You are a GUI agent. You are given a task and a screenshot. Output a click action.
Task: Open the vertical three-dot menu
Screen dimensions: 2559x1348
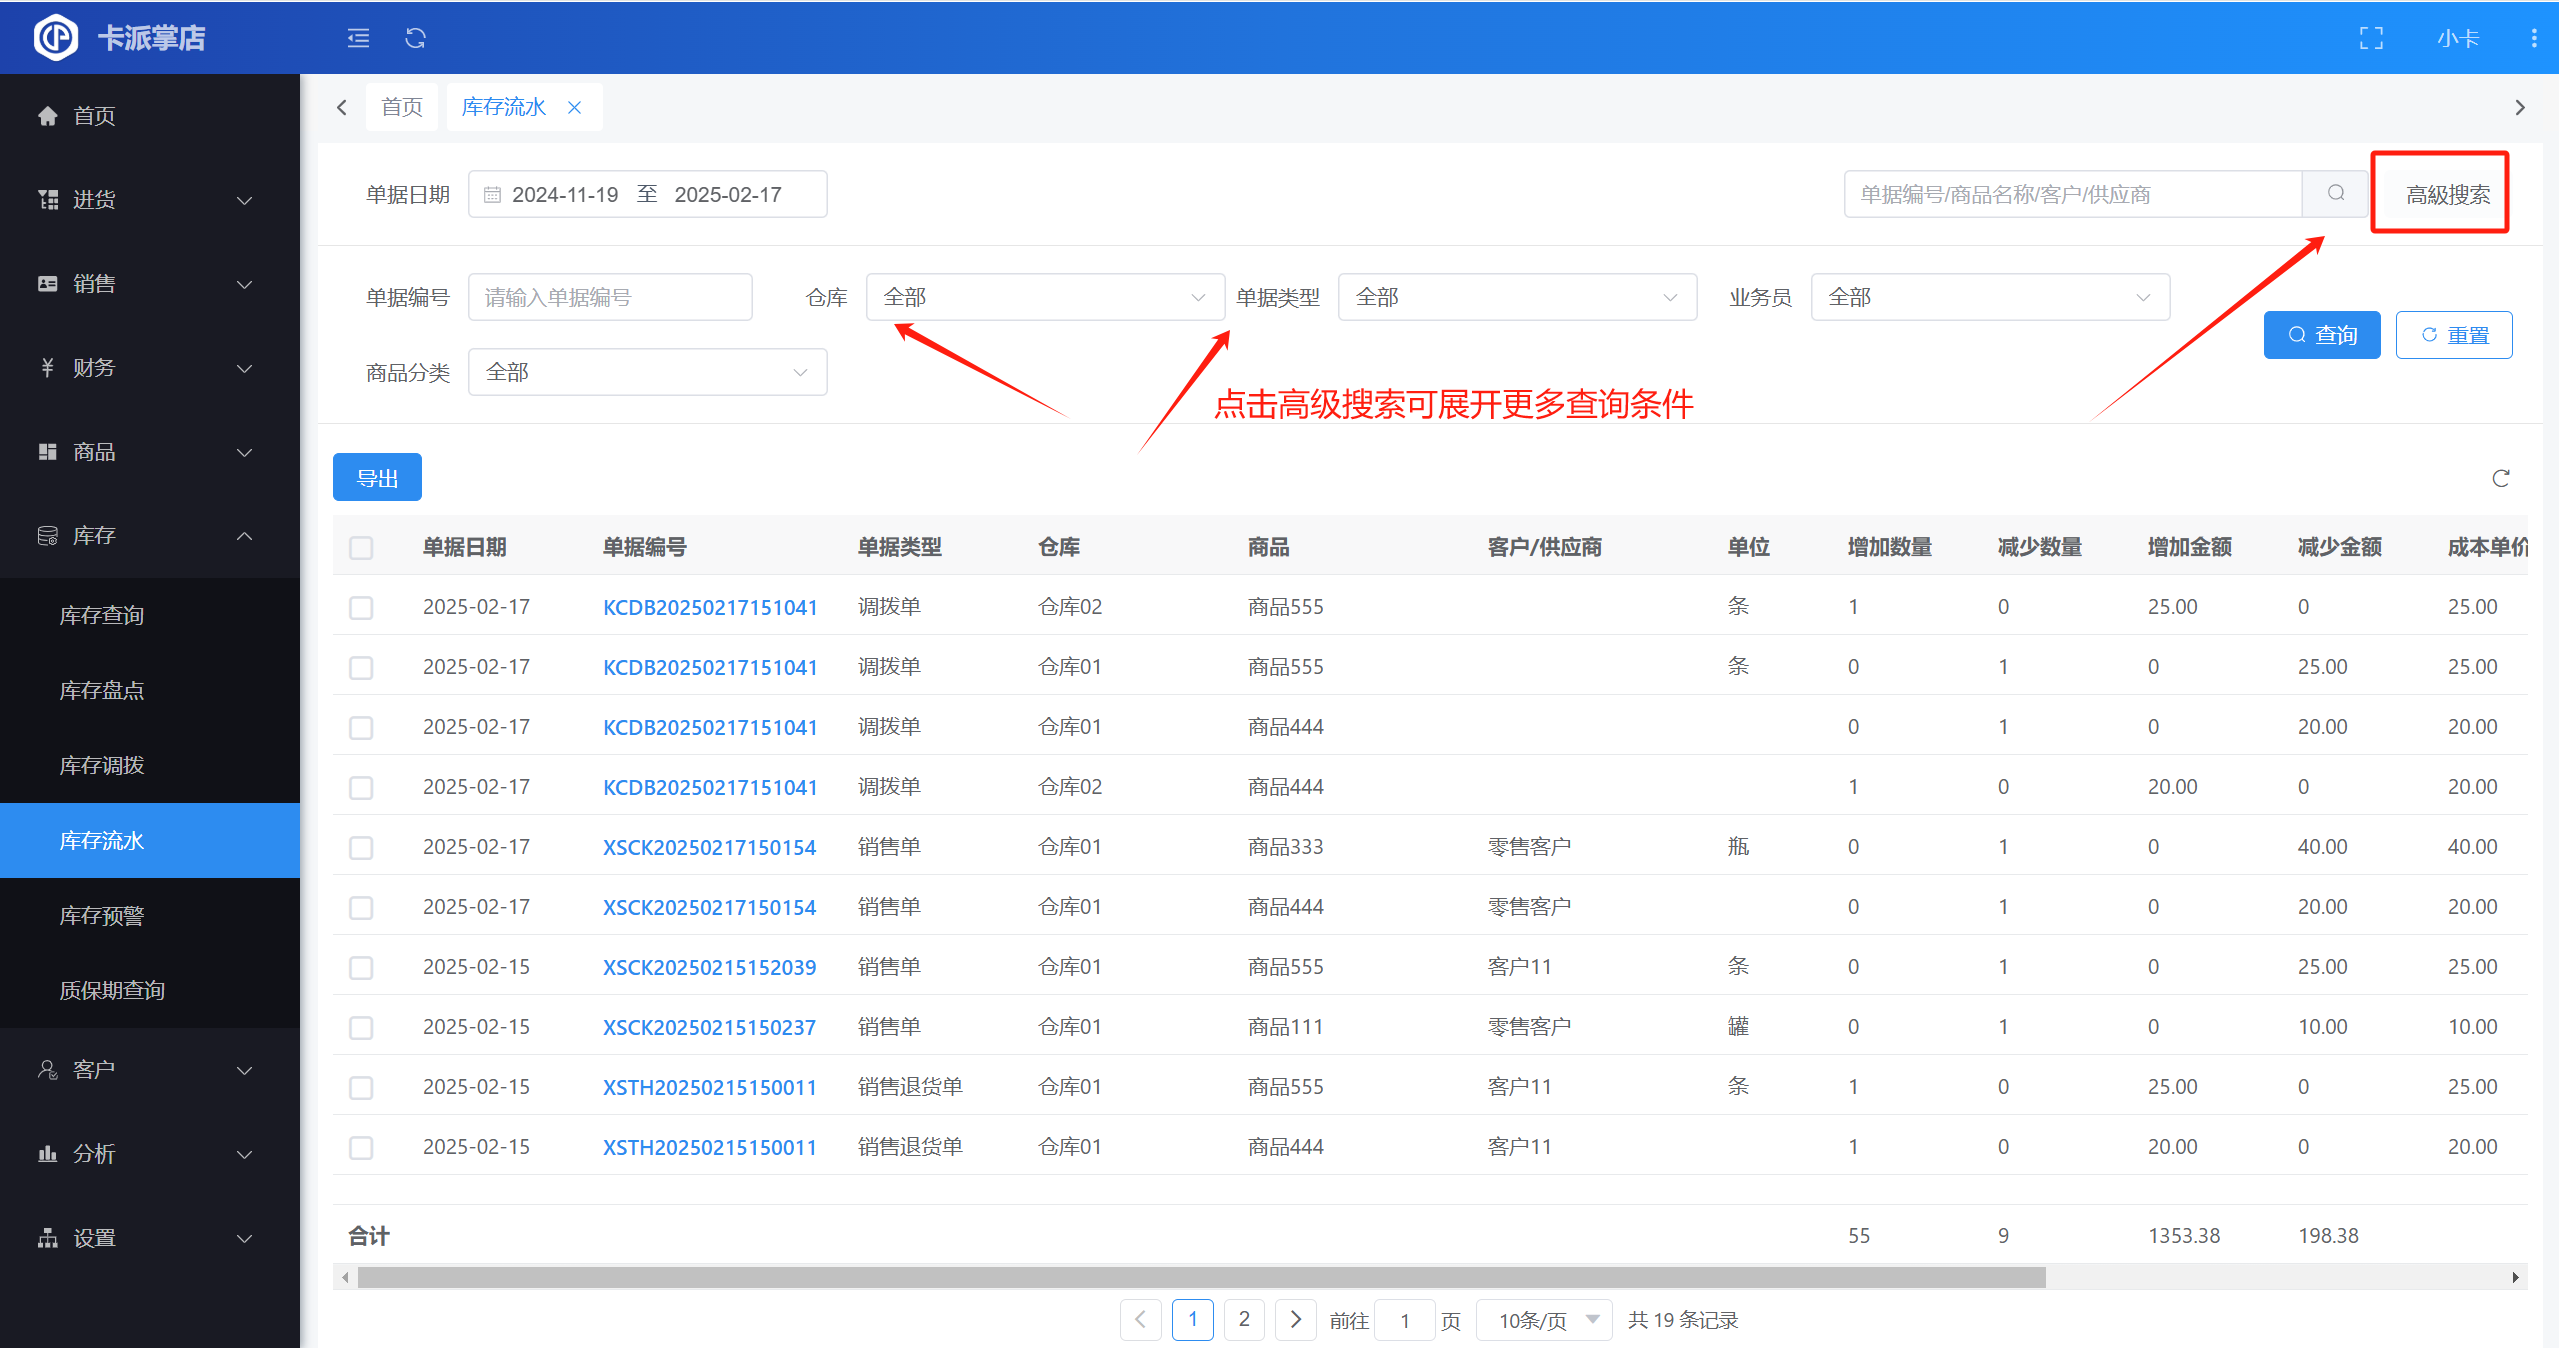point(2533,38)
